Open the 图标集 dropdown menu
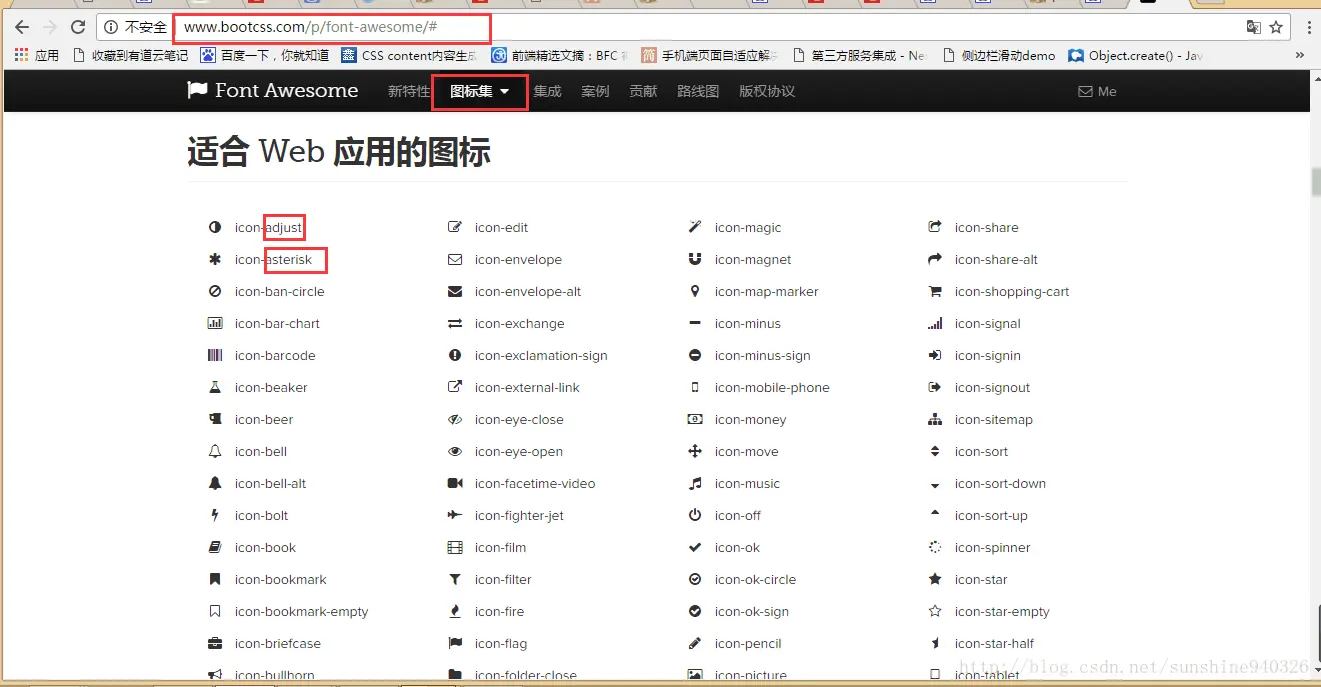Image resolution: width=1321 pixels, height=687 pixels. pyautogui.click(x=480, y=91)
